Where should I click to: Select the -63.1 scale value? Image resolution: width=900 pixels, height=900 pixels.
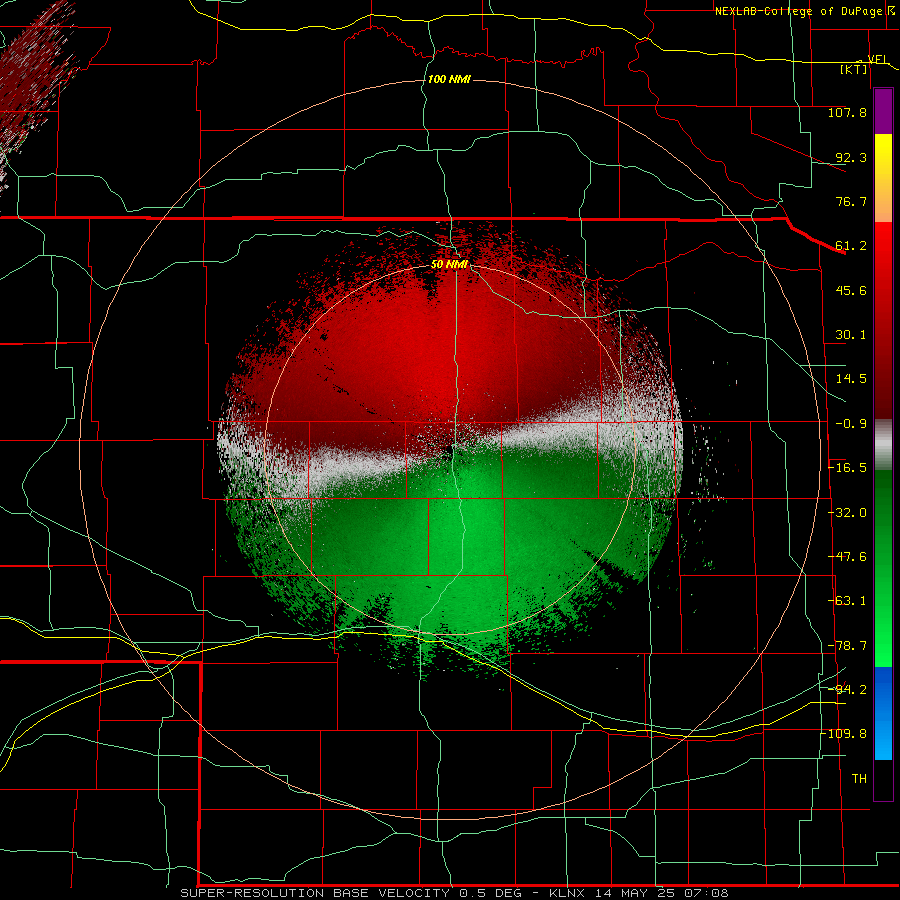coord(847,601)
